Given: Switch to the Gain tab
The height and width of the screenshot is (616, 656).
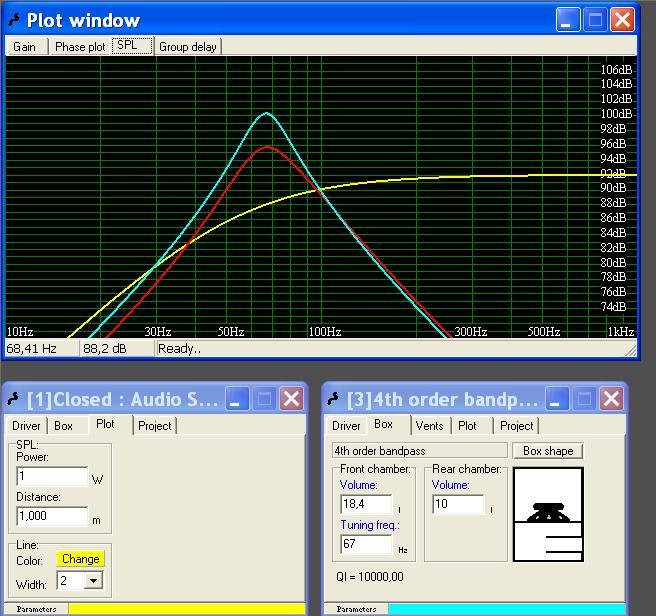Looking at the screenshot, I should point(26,46).
